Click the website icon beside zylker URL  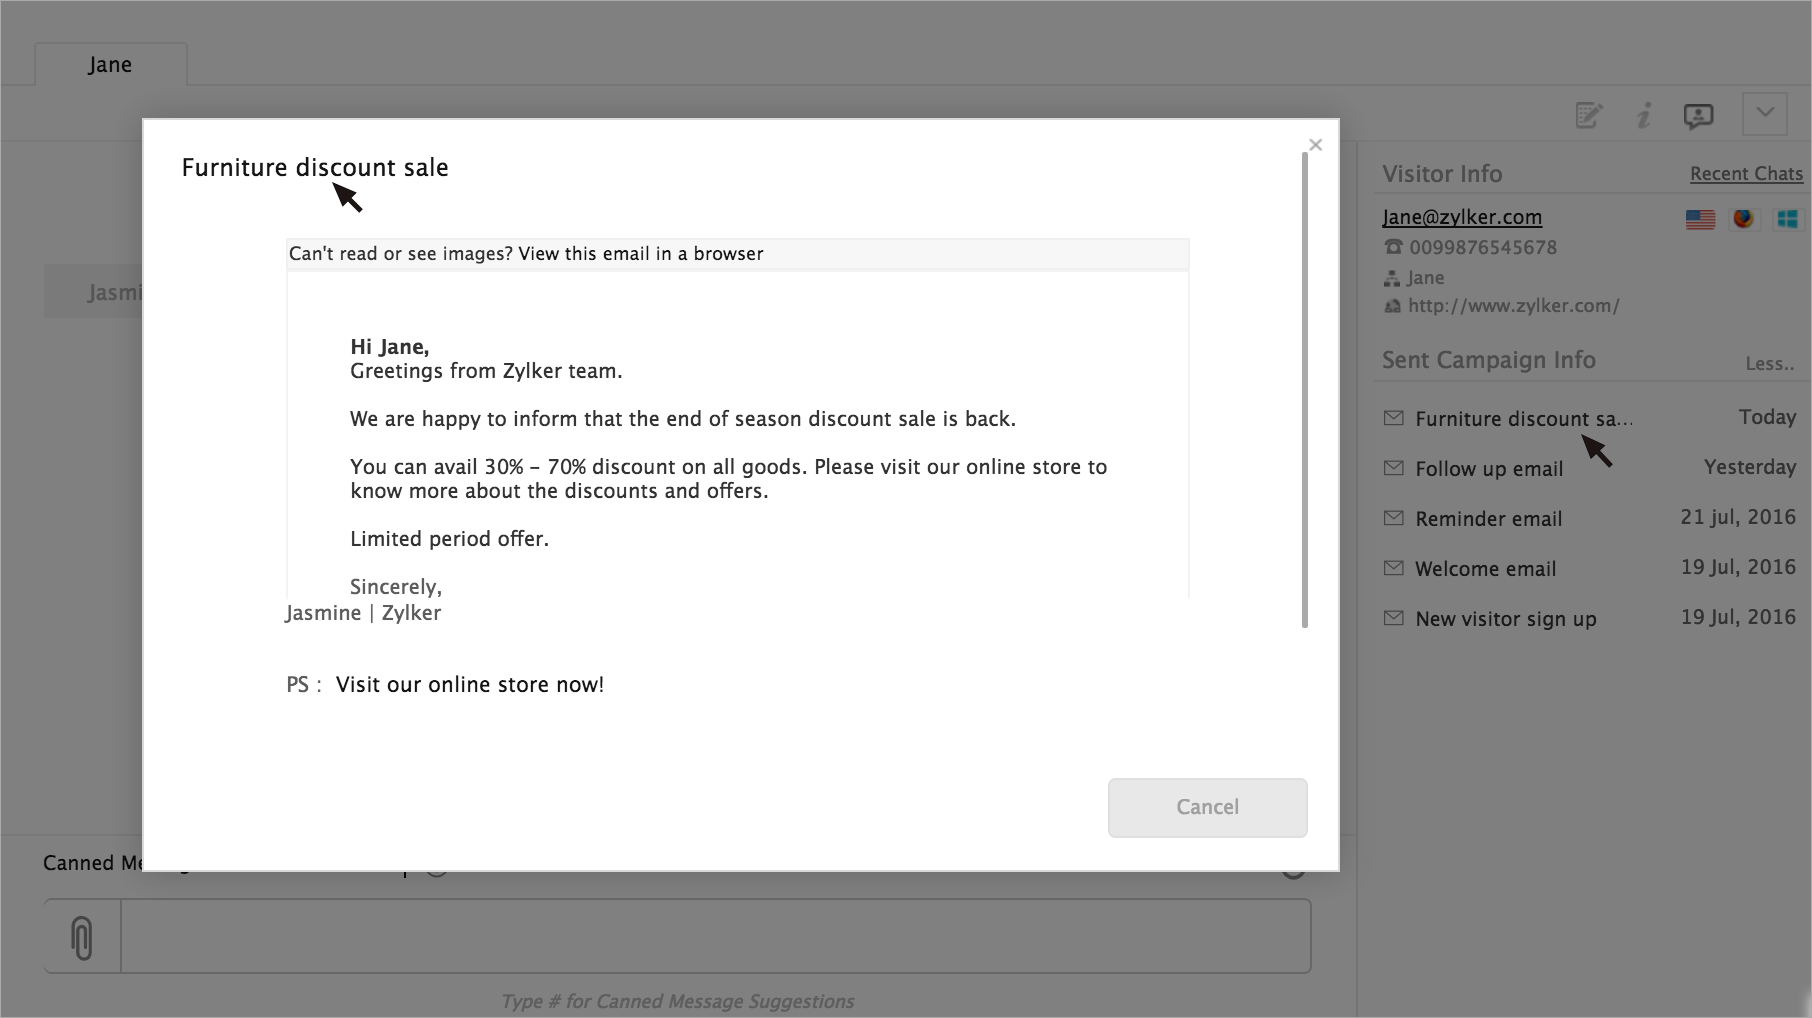tap(1392, 306)
